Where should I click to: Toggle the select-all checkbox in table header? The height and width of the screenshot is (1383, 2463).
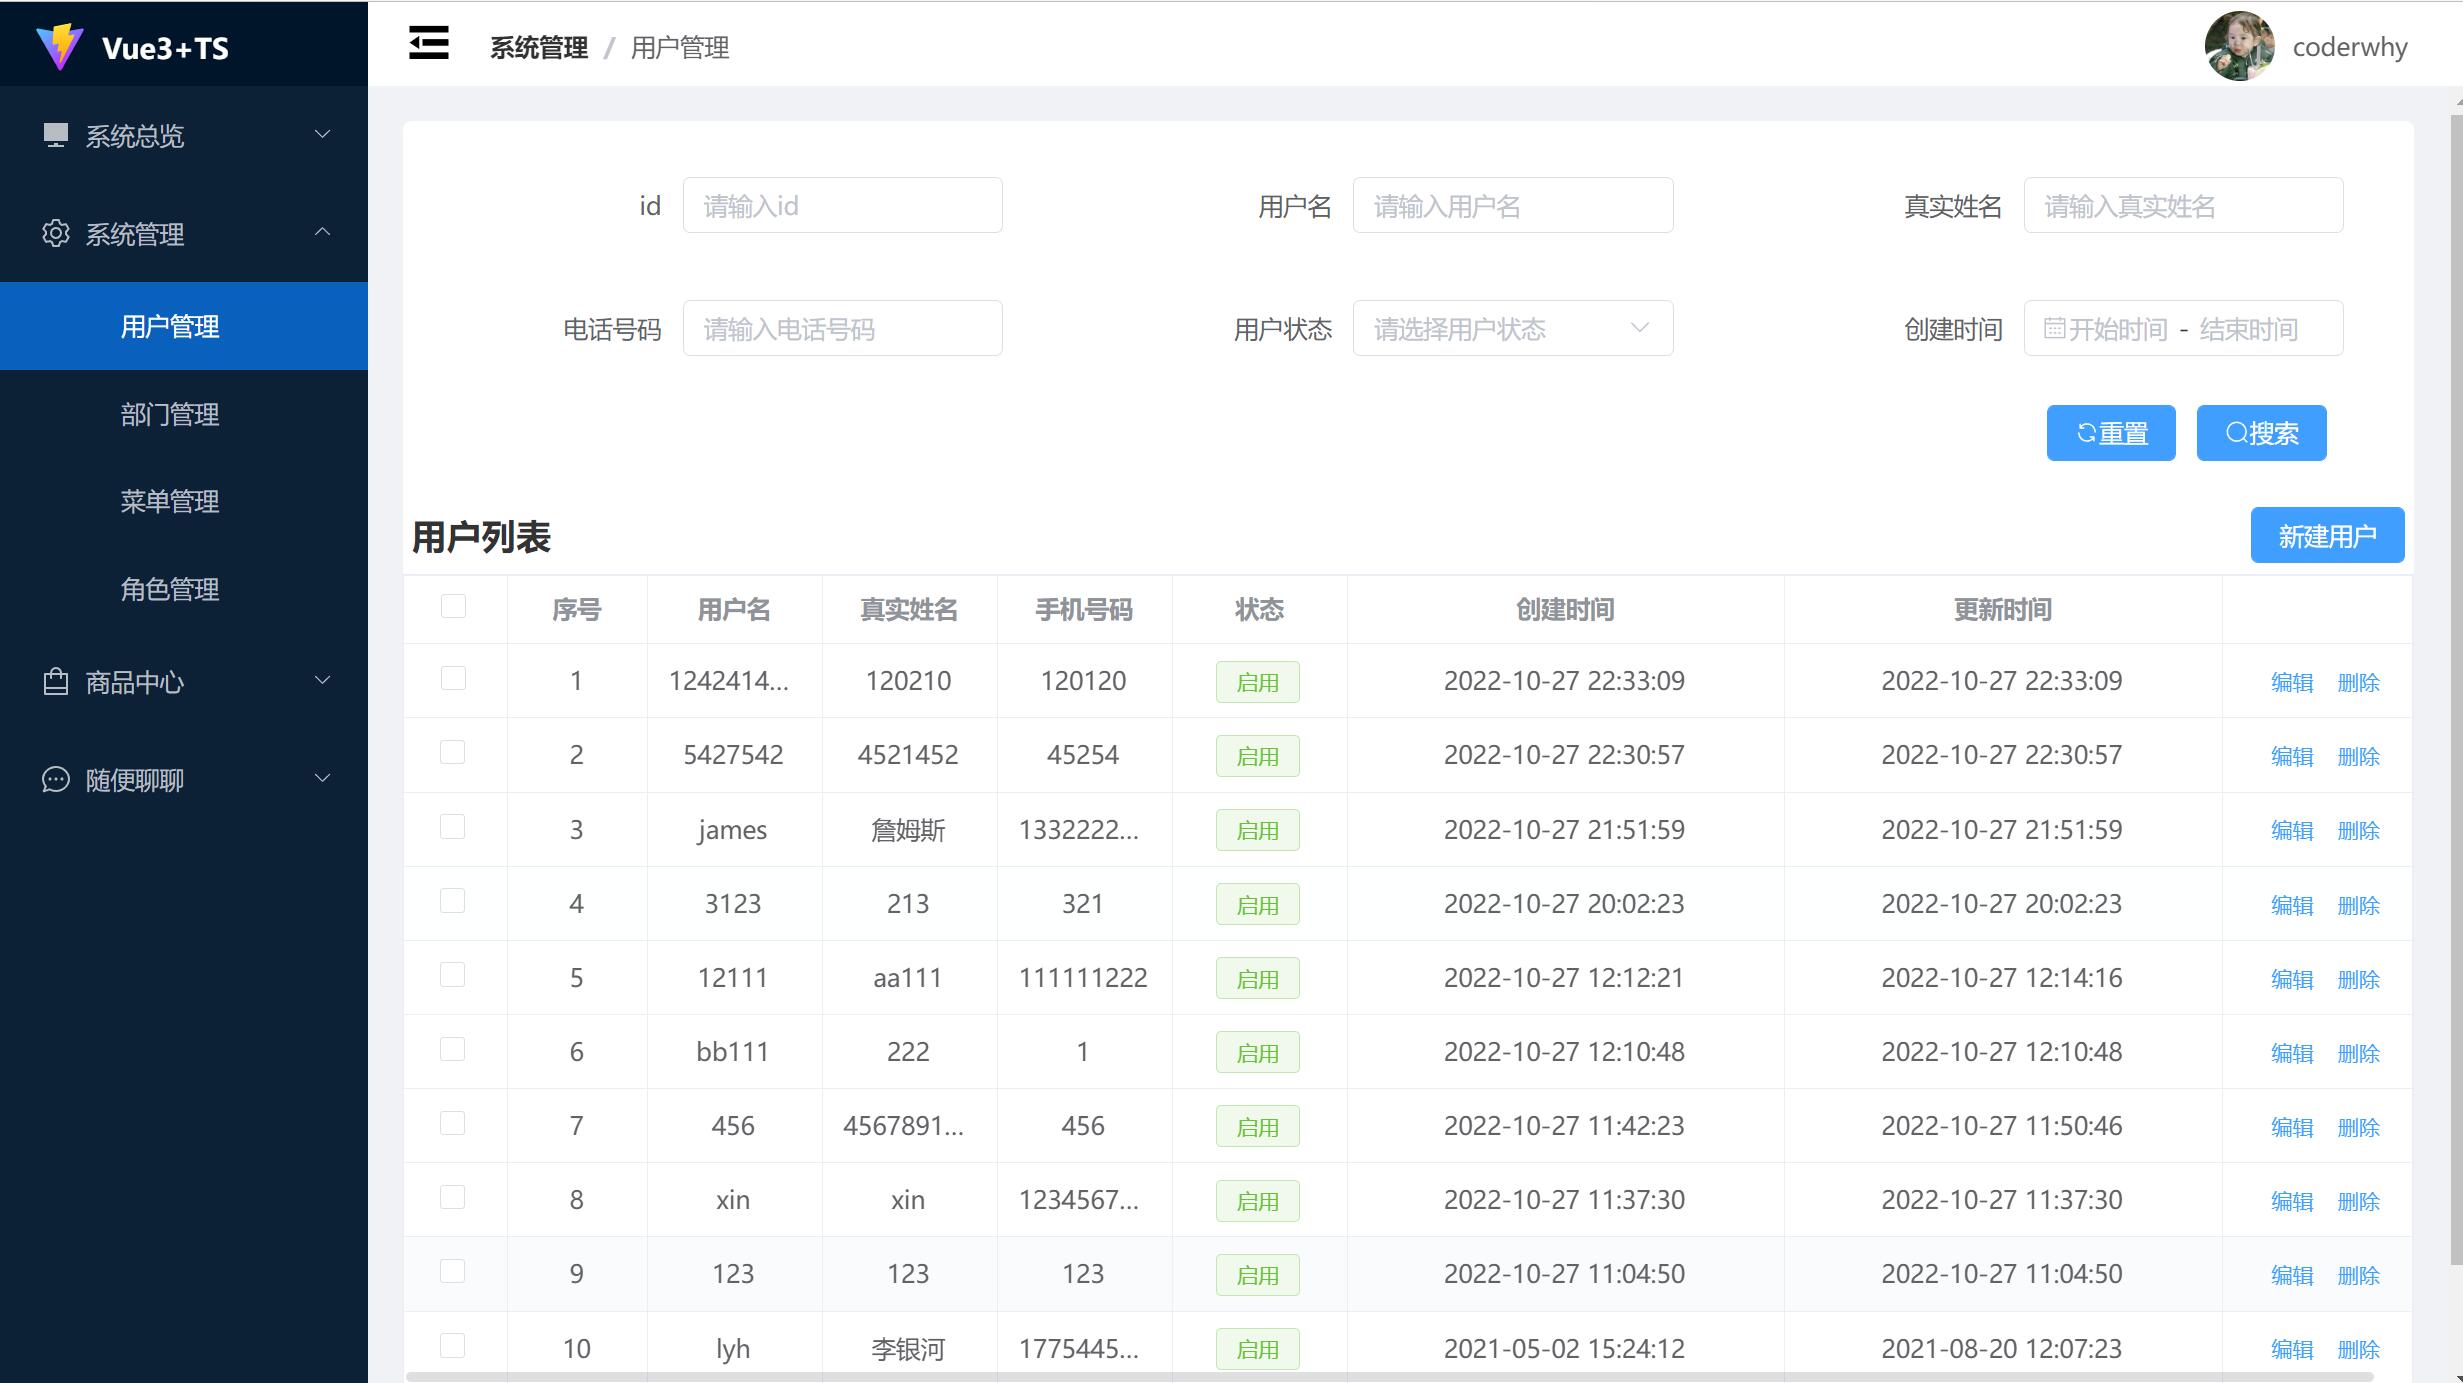(x=453, y=606)
